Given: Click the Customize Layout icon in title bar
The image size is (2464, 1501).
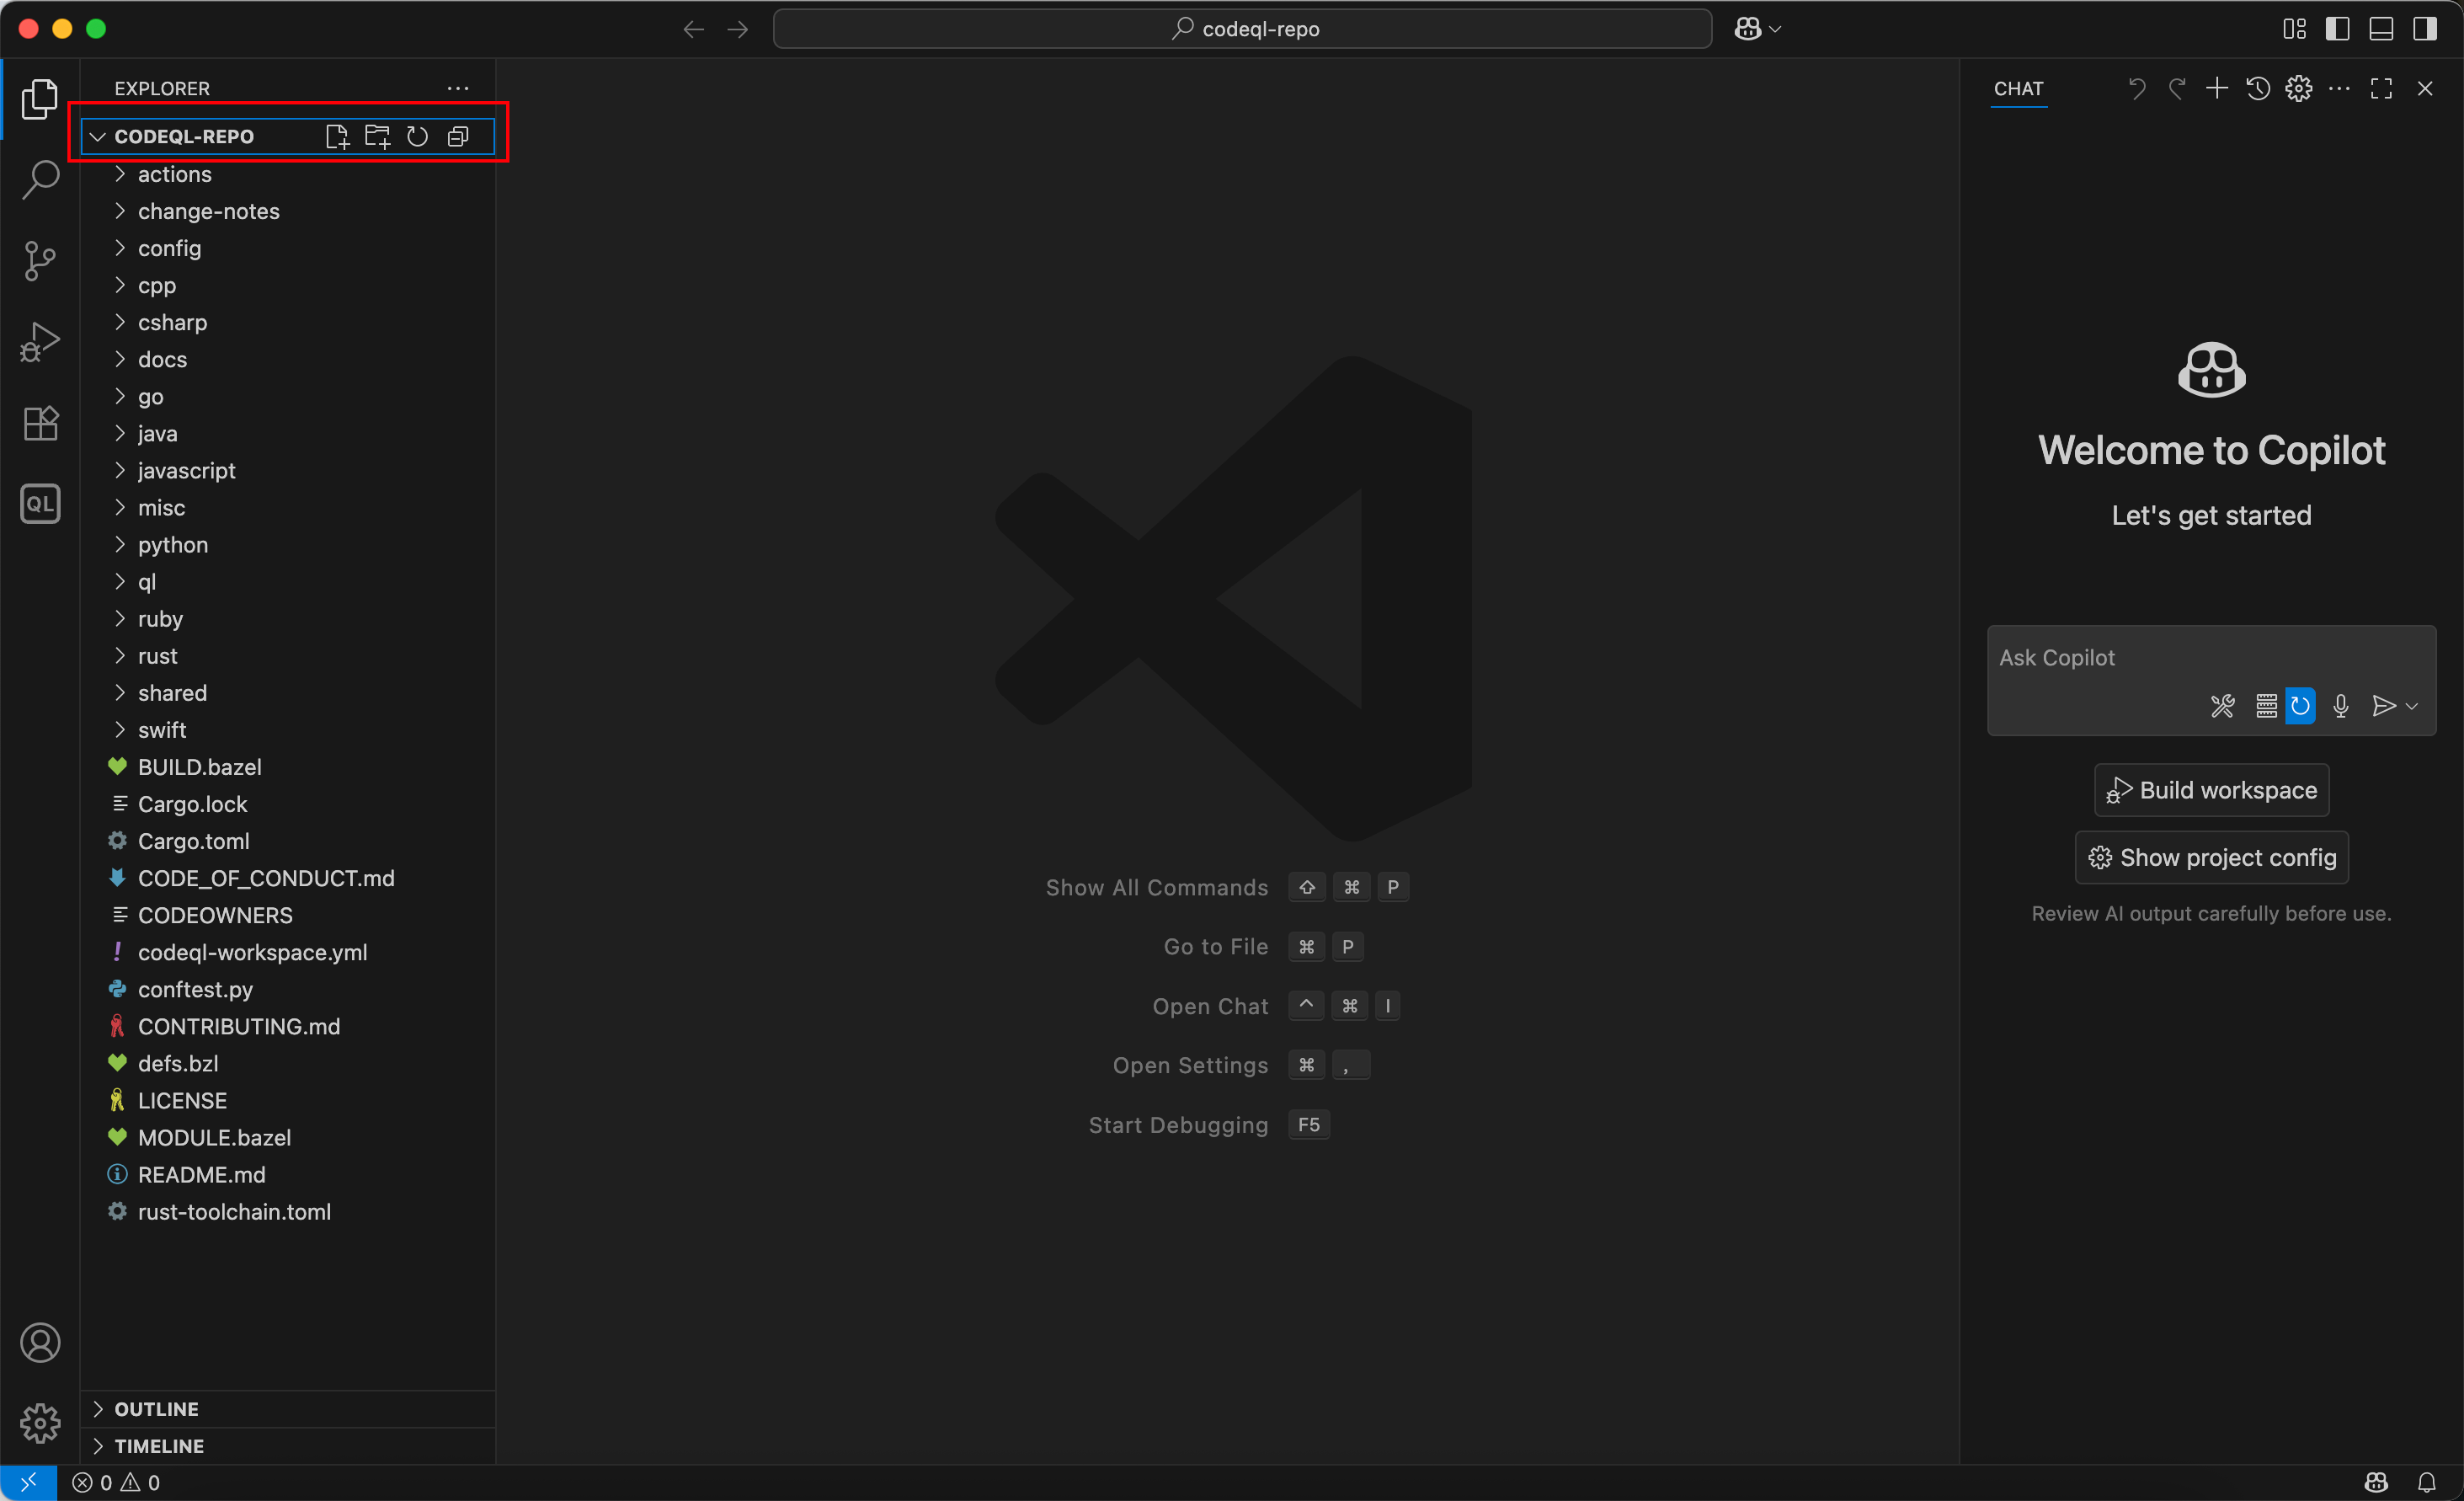Looking at the screenshot, I should [x=2295, y=28].
